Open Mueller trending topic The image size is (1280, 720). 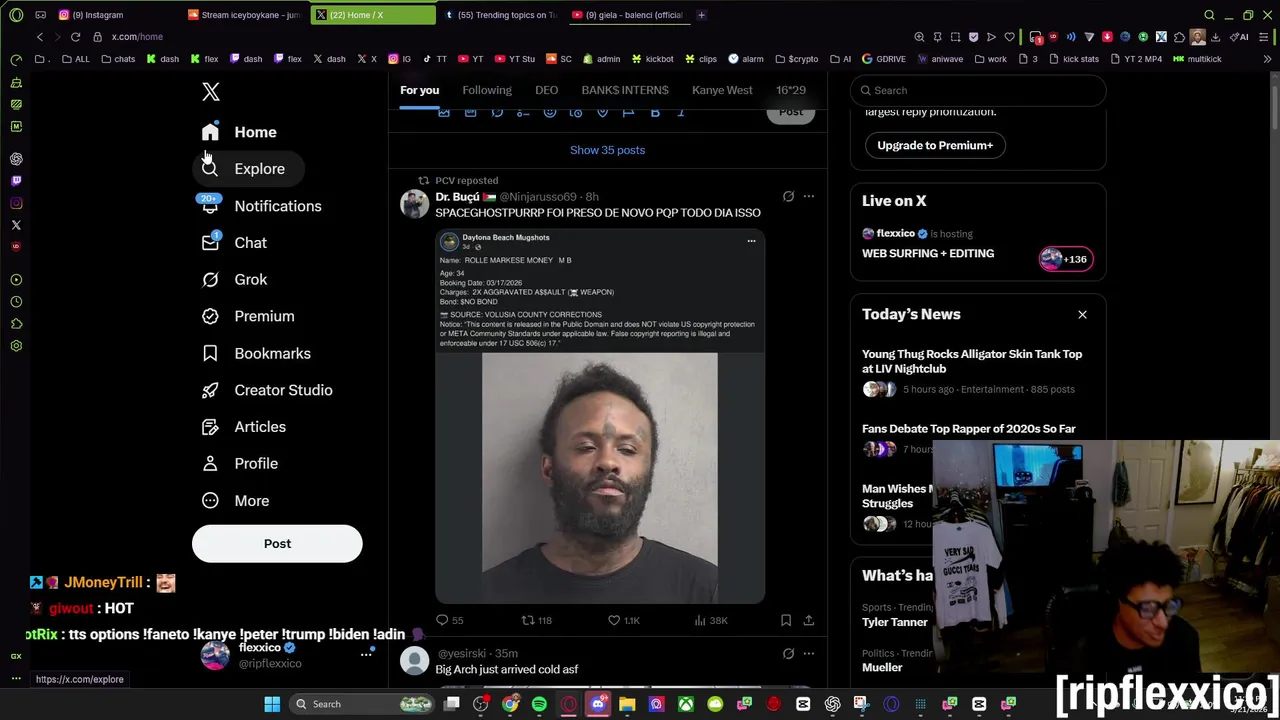pos(882,667)
